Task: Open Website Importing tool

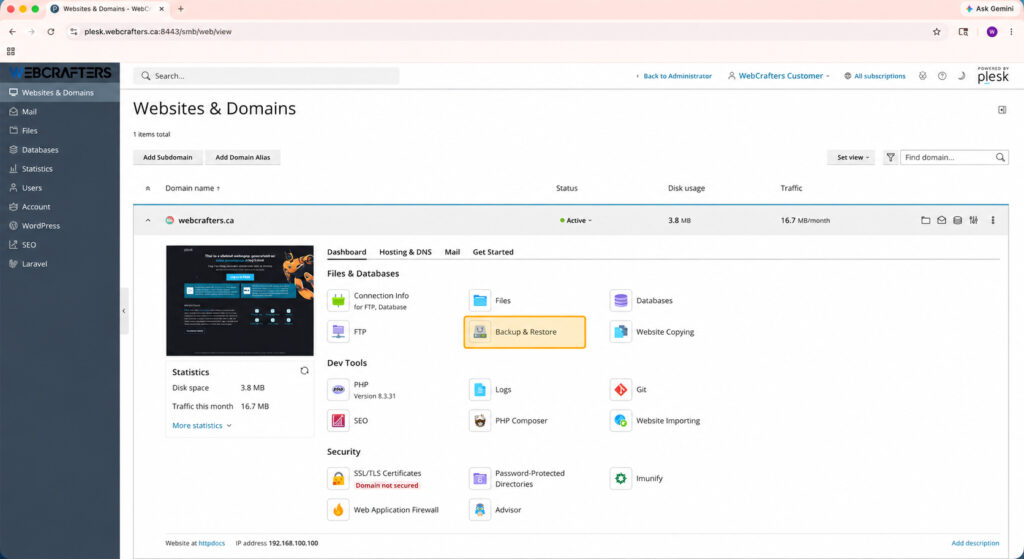Action: point(655,421)
